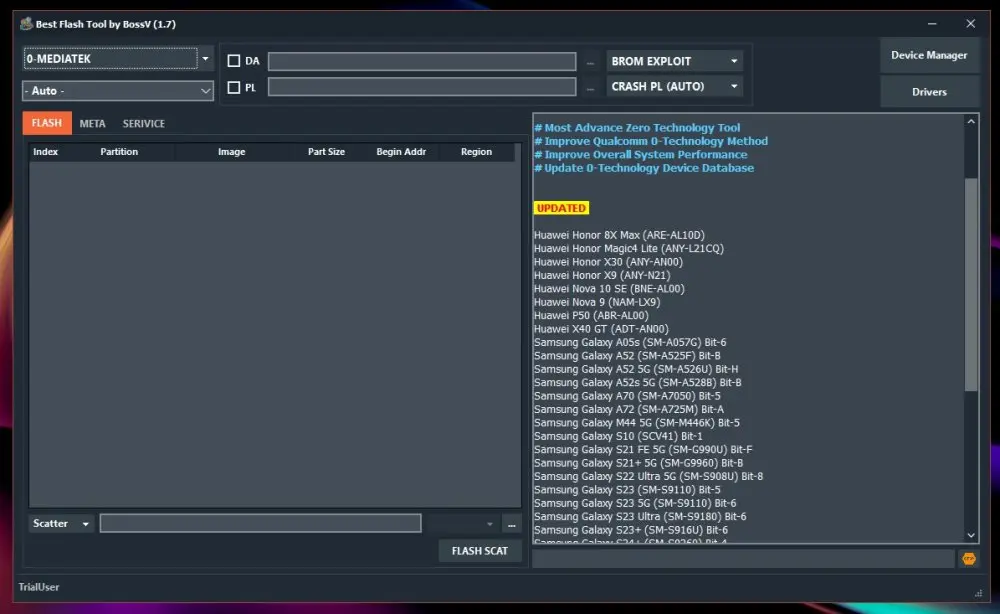Click the command input field under the log

tap(744, 559)
